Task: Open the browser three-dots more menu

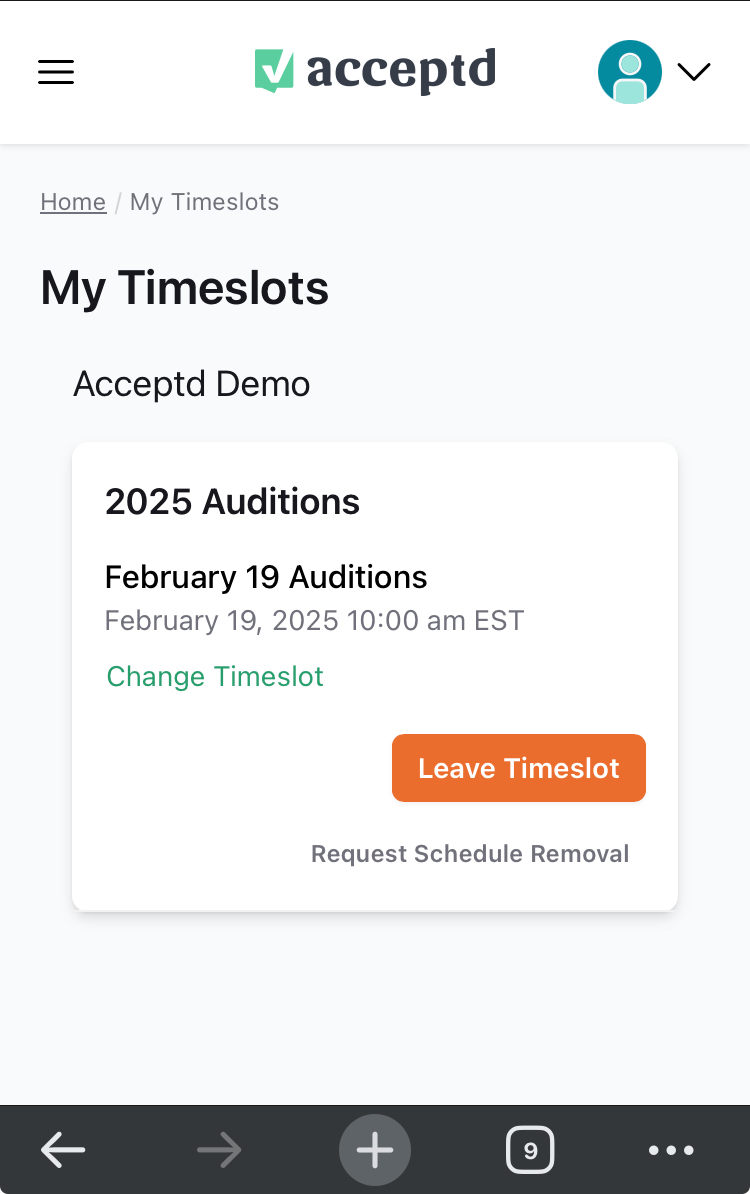Action: click(671, 1150)
